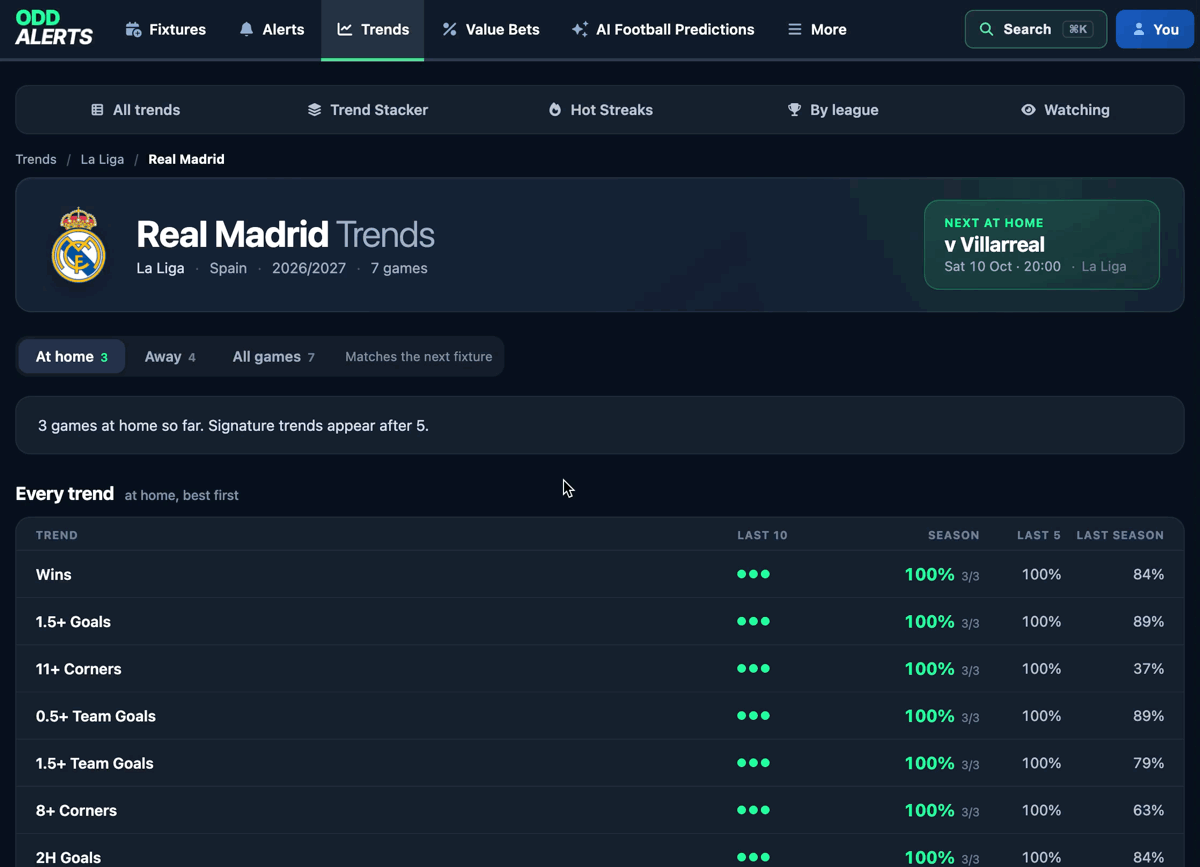Click the More hamburger menu icon
This screenshot has height=867, width=1200.
tap(795, 29)
